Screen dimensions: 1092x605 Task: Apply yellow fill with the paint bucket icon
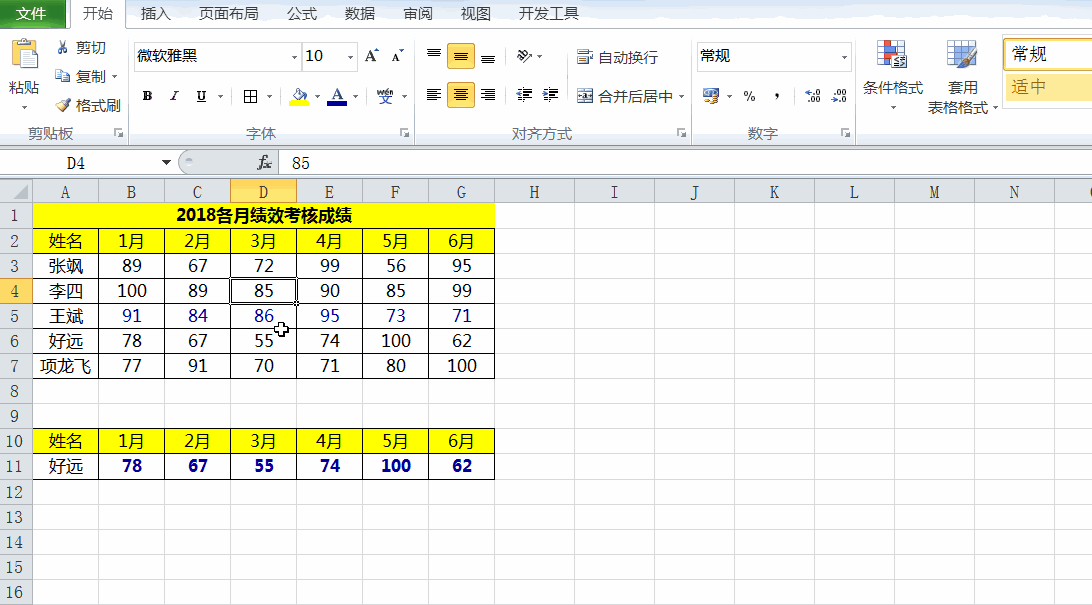(299, 96)
